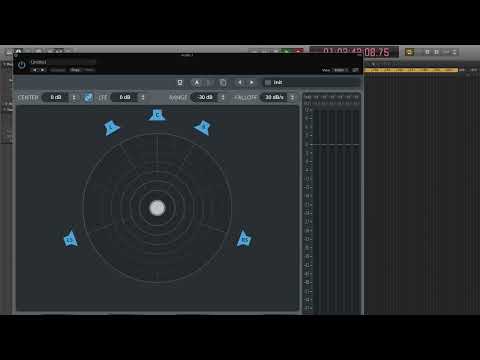Click the monitor icon left of A button
Screen dimensions: 480x360
click(x=180, y=82)
